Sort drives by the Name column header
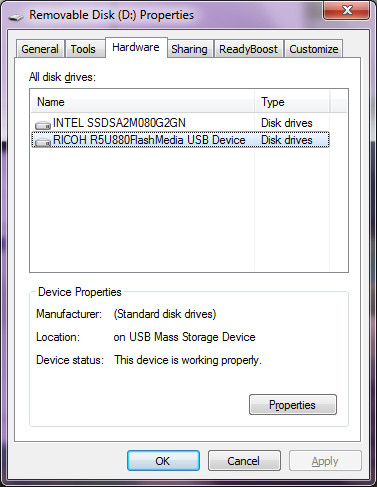This screenshot has width=377, height=487. [143, 102]
